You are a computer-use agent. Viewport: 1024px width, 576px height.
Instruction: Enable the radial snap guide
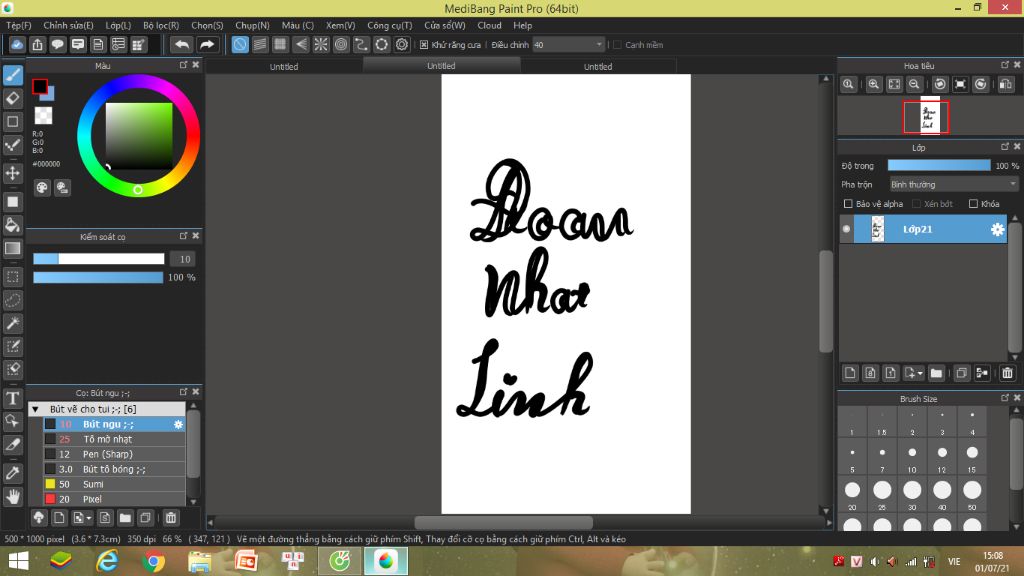(321, 44)
